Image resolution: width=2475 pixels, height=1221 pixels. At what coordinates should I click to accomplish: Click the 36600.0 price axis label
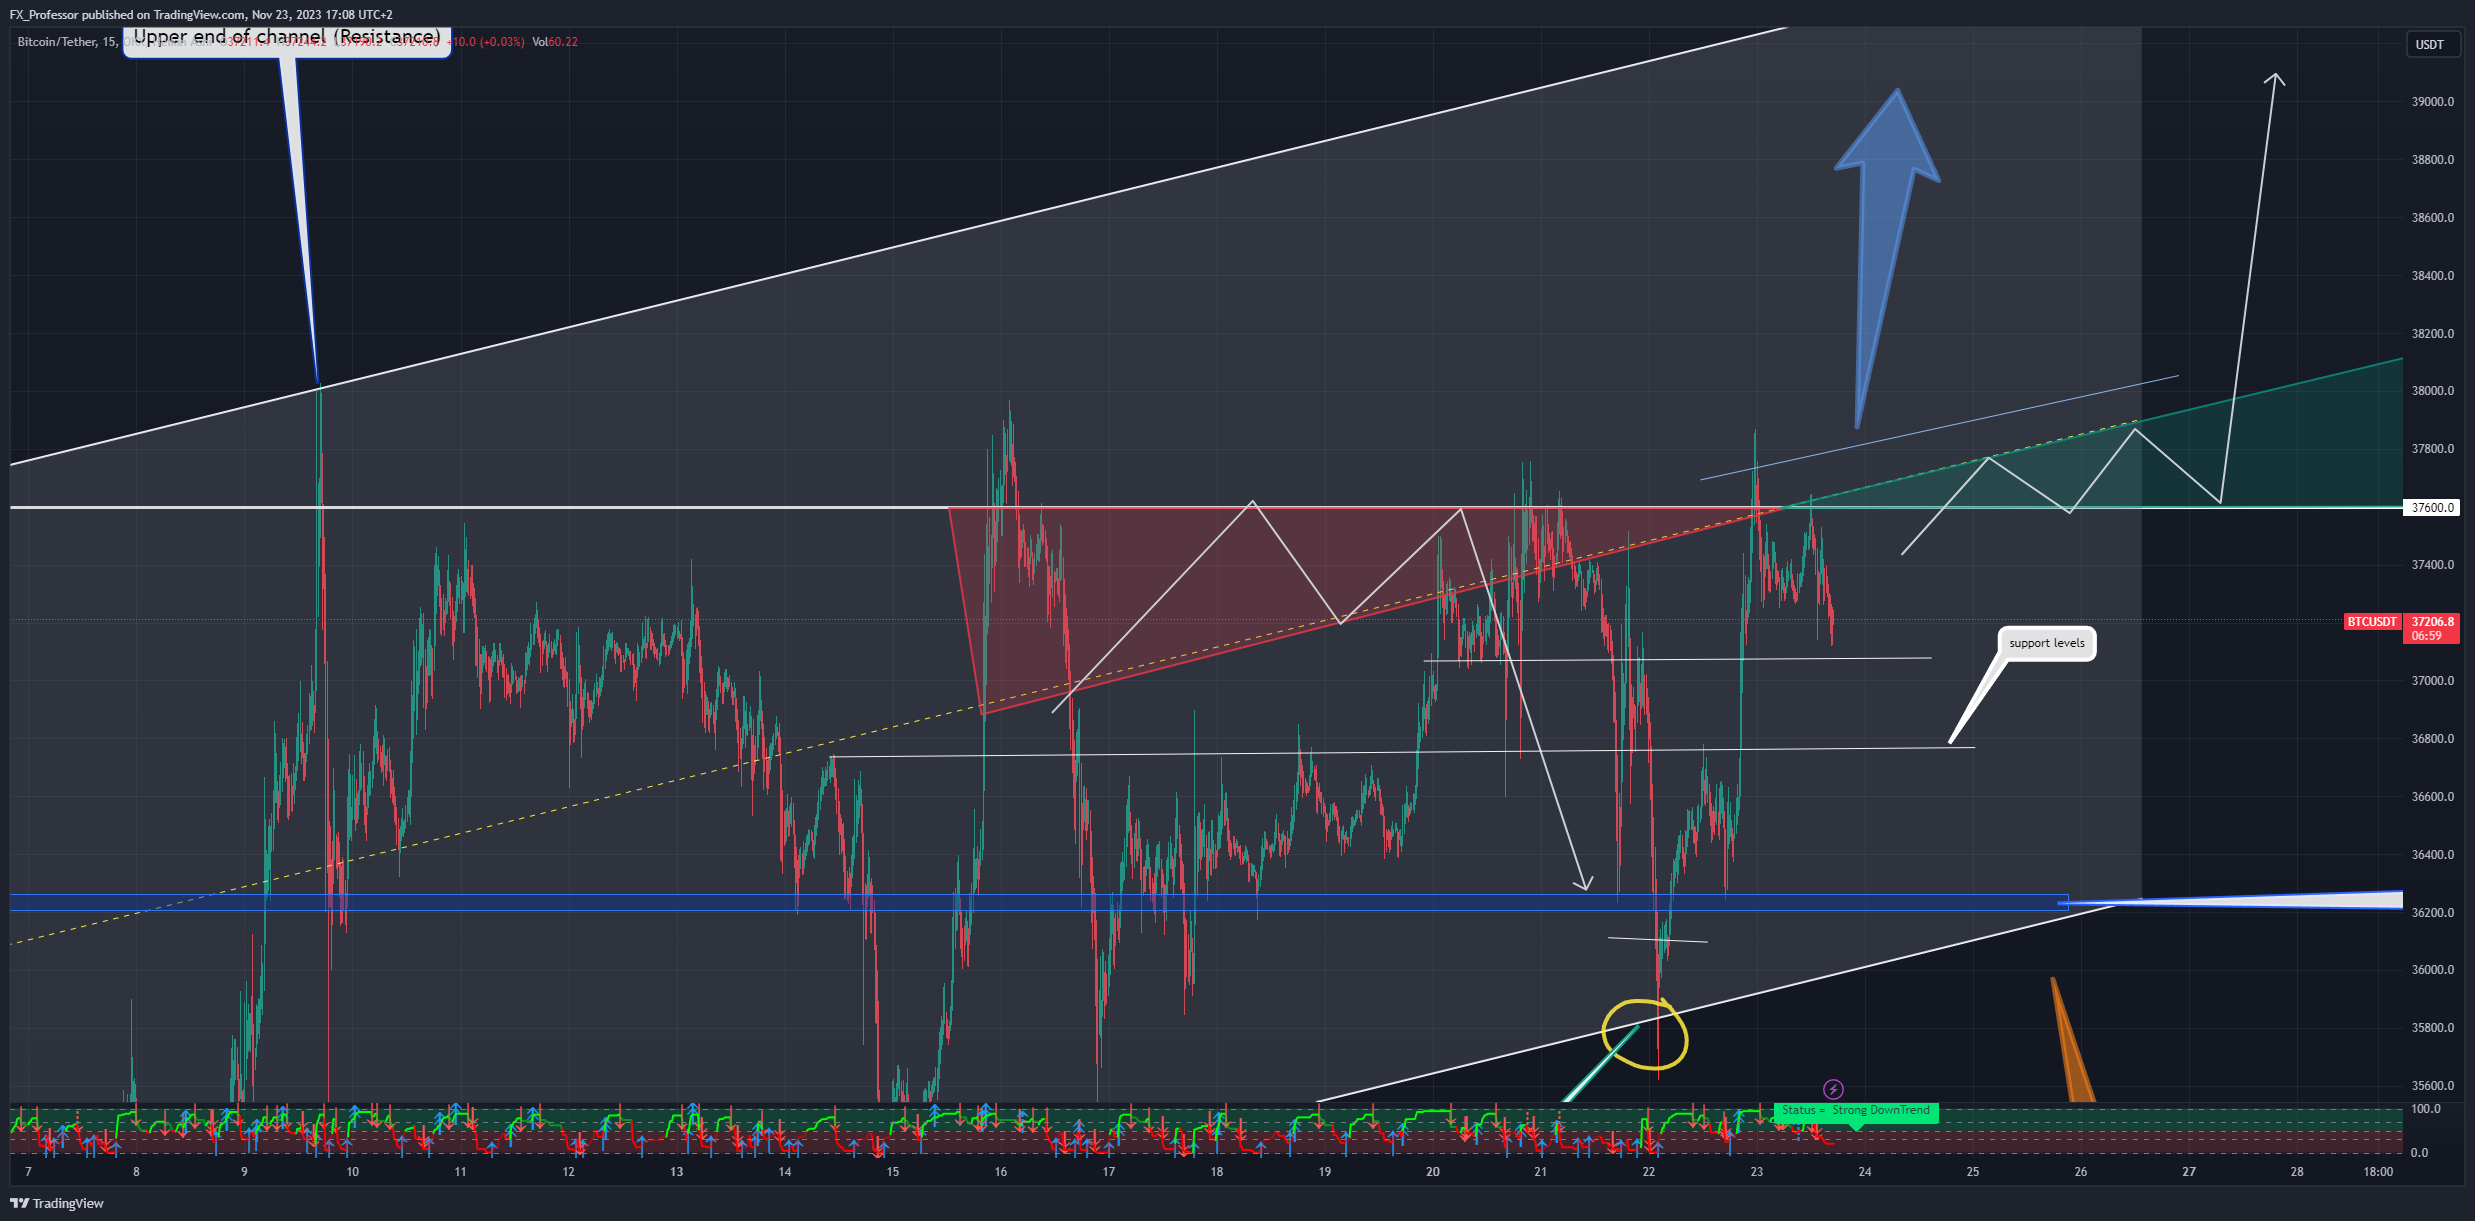coord(2432,797)
